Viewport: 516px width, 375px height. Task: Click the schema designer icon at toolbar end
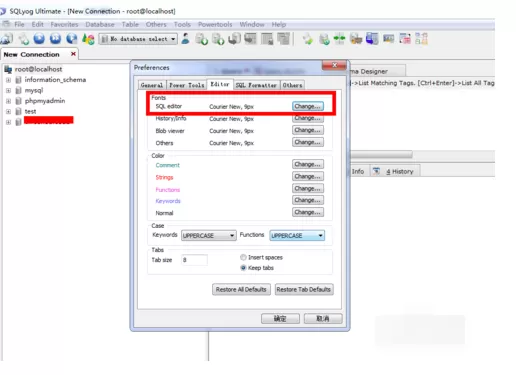pyautogui.click(x=421, y=39)
